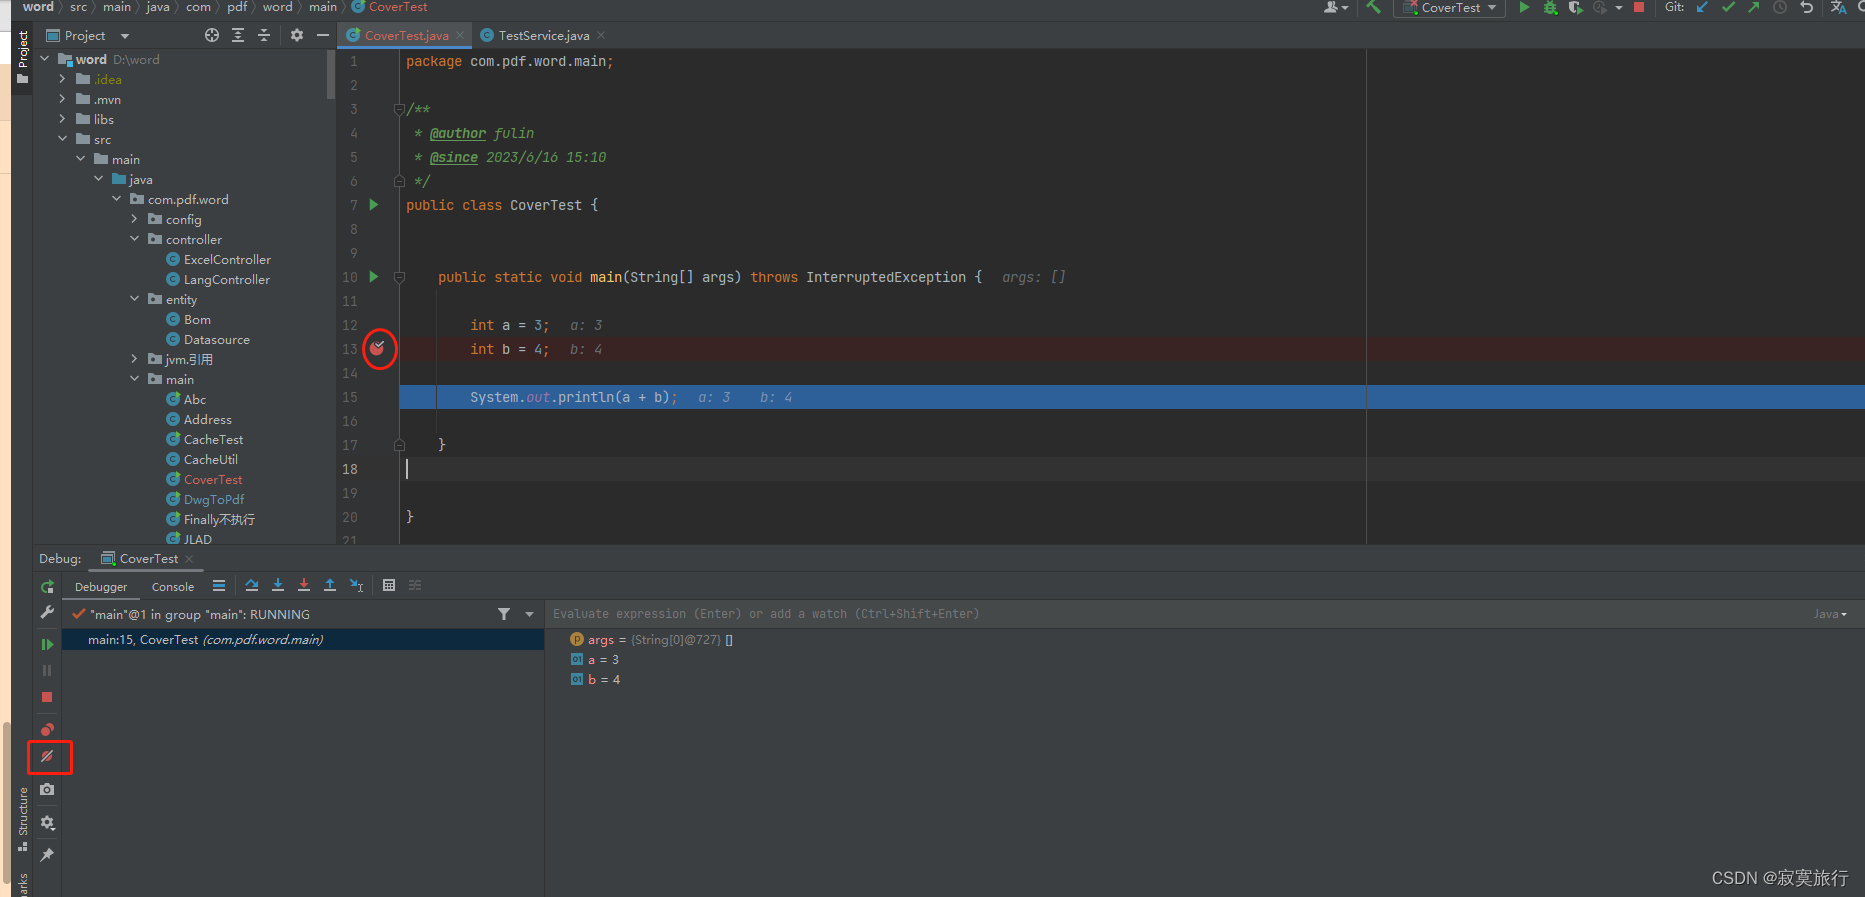Resume program in debug sidebar
The width and height of the screenshot is (1865, 897).
click(x=47, y=645)
